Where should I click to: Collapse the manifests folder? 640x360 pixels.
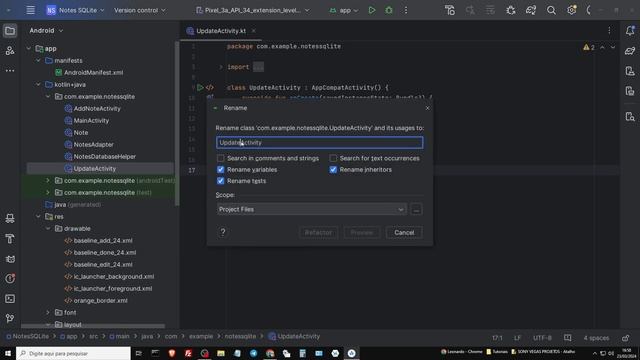click(38, 60)
